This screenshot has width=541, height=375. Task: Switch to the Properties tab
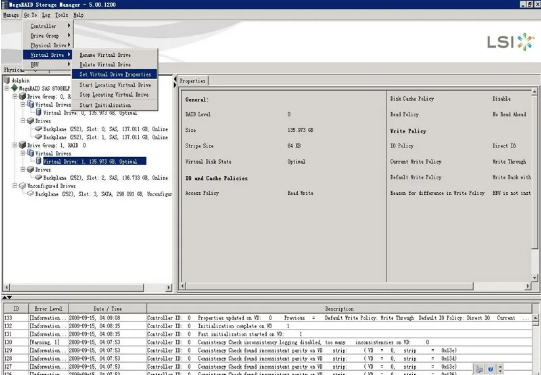point(193,81)
